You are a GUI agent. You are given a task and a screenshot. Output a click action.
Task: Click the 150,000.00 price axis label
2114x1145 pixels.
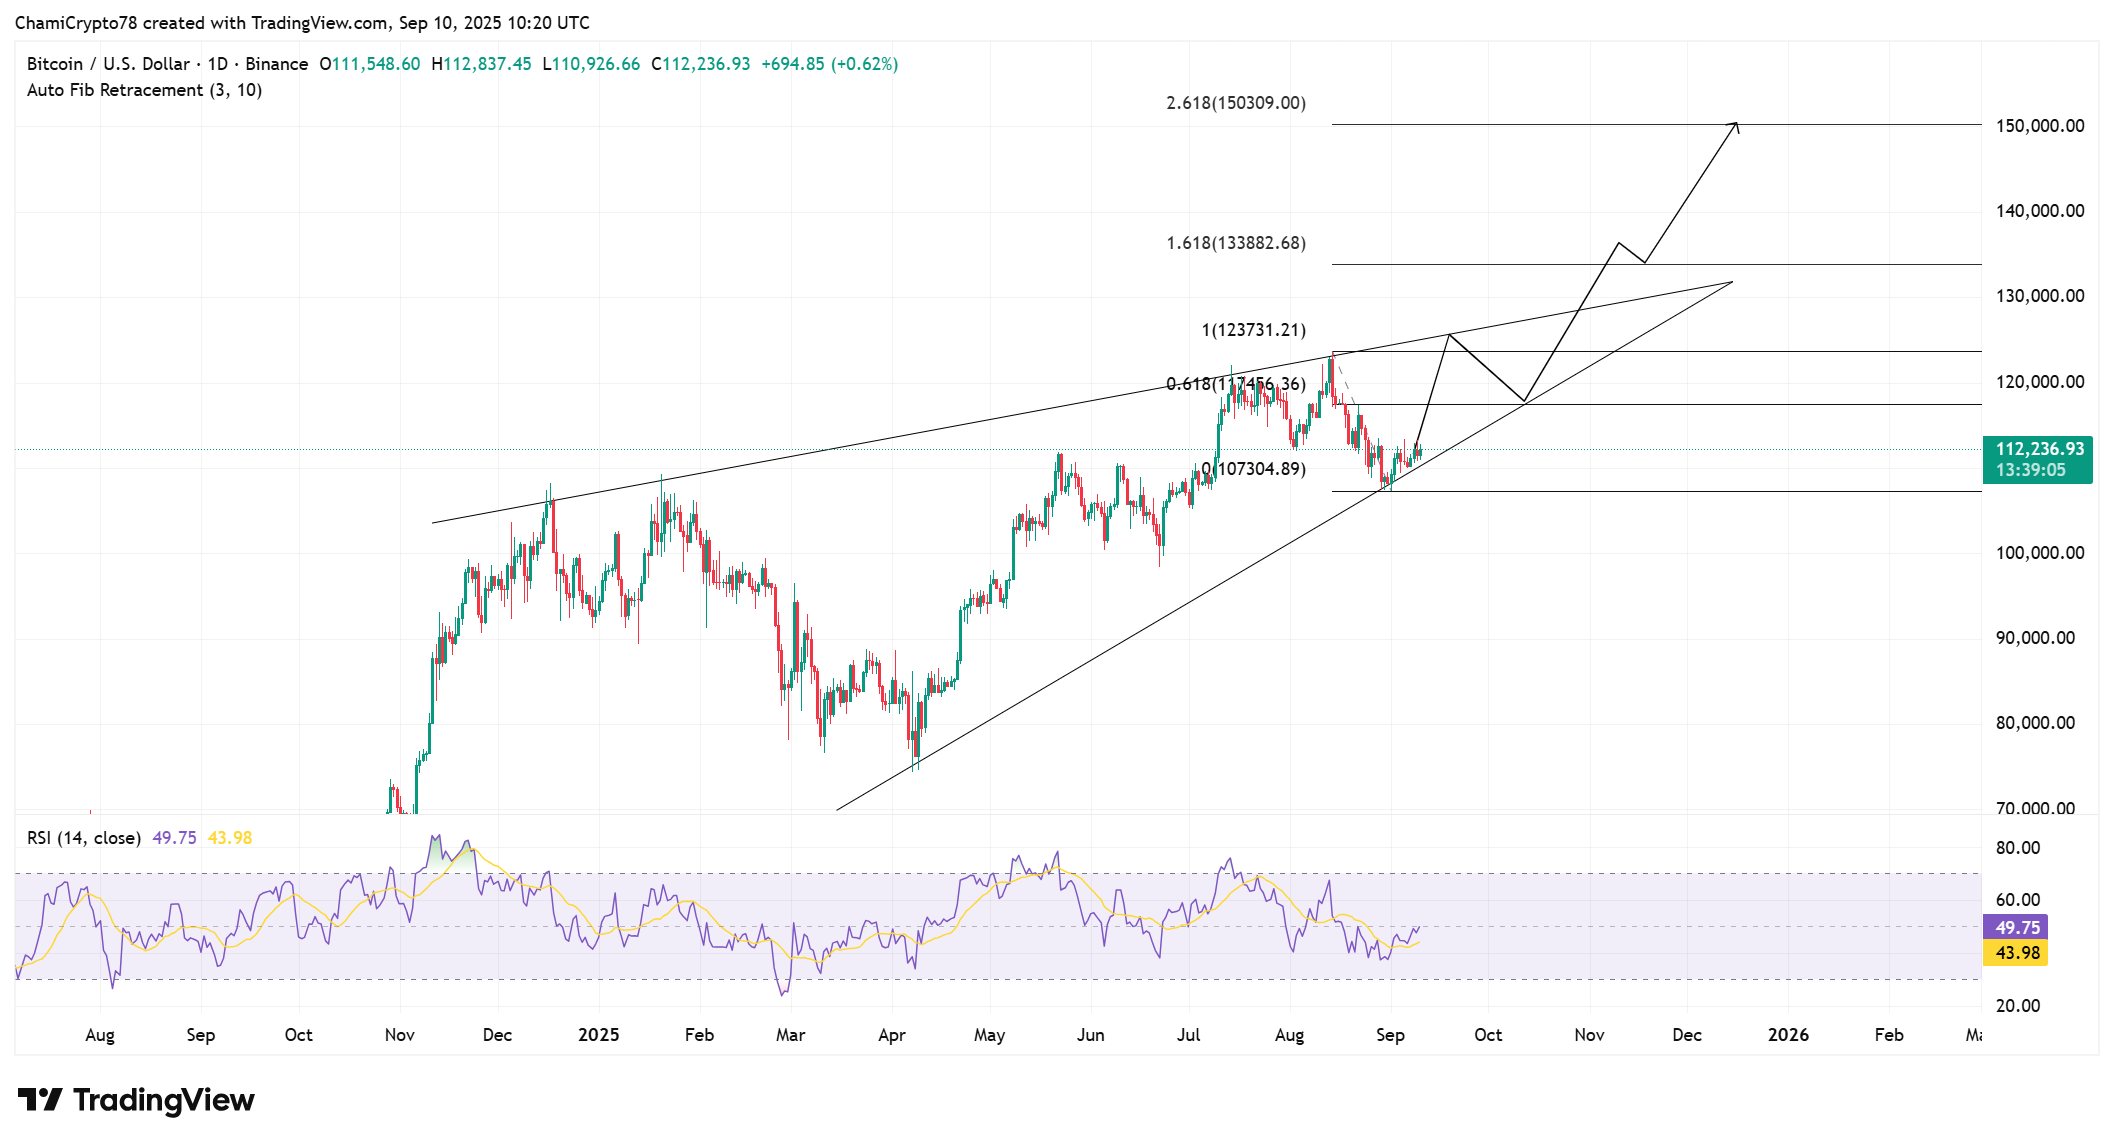[2039, 126]
